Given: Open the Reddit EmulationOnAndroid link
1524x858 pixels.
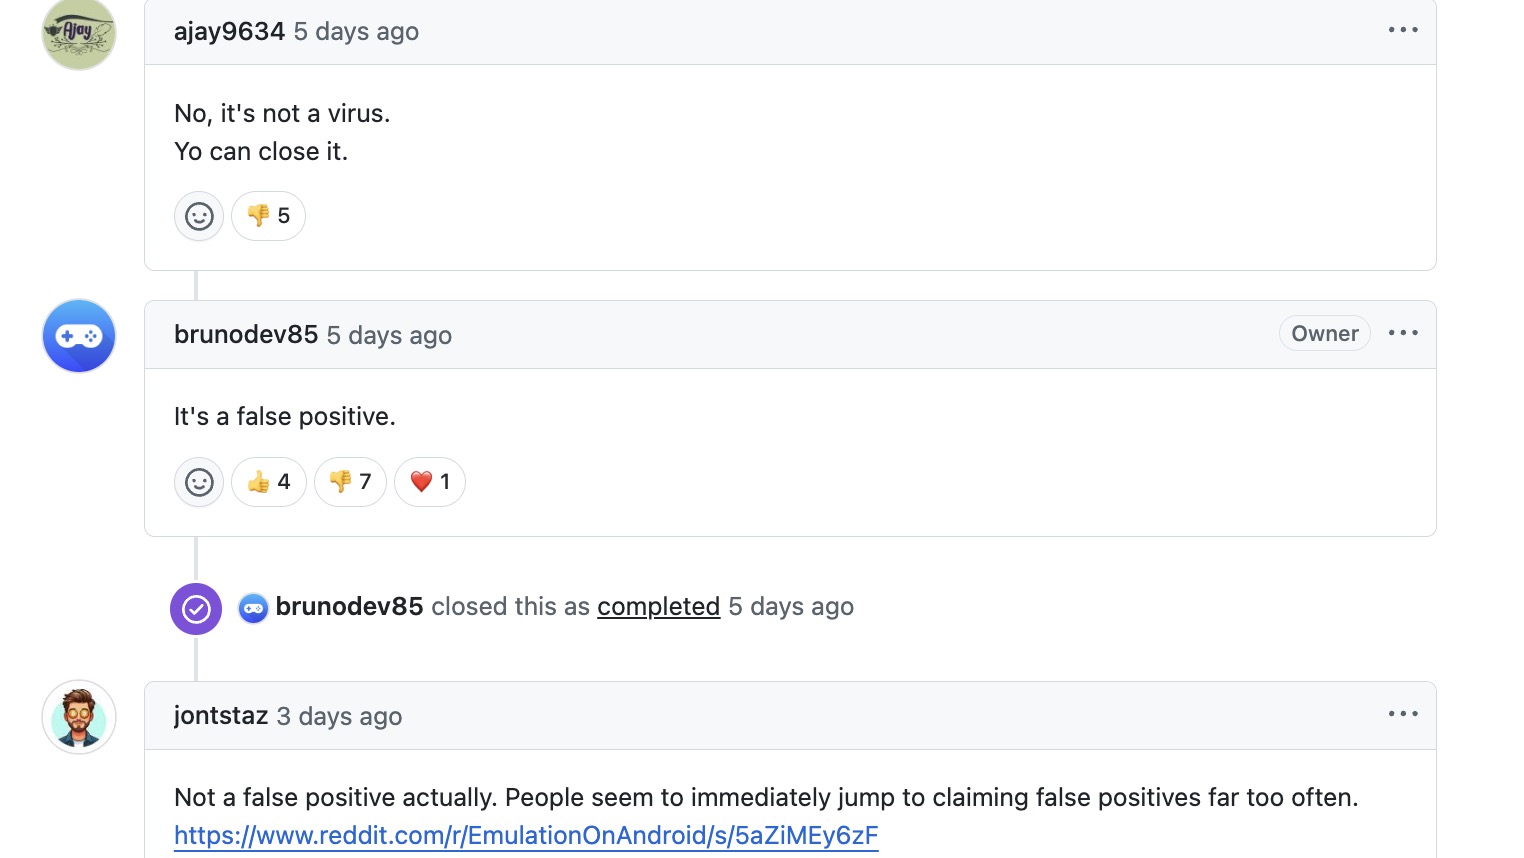Looking at the screenshot, I should pyautogui.click(x=526, y=836).
